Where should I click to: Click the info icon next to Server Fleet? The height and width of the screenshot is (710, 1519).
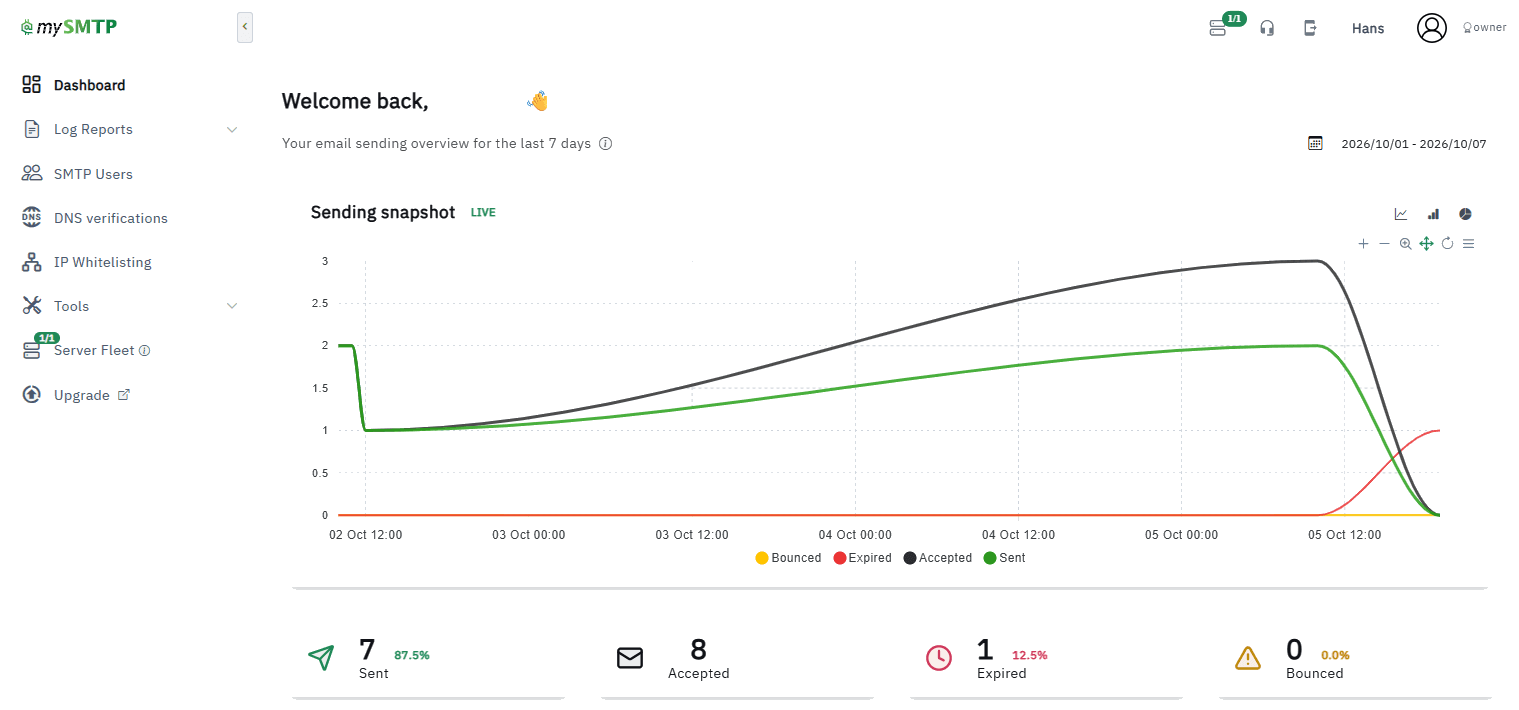144,351
